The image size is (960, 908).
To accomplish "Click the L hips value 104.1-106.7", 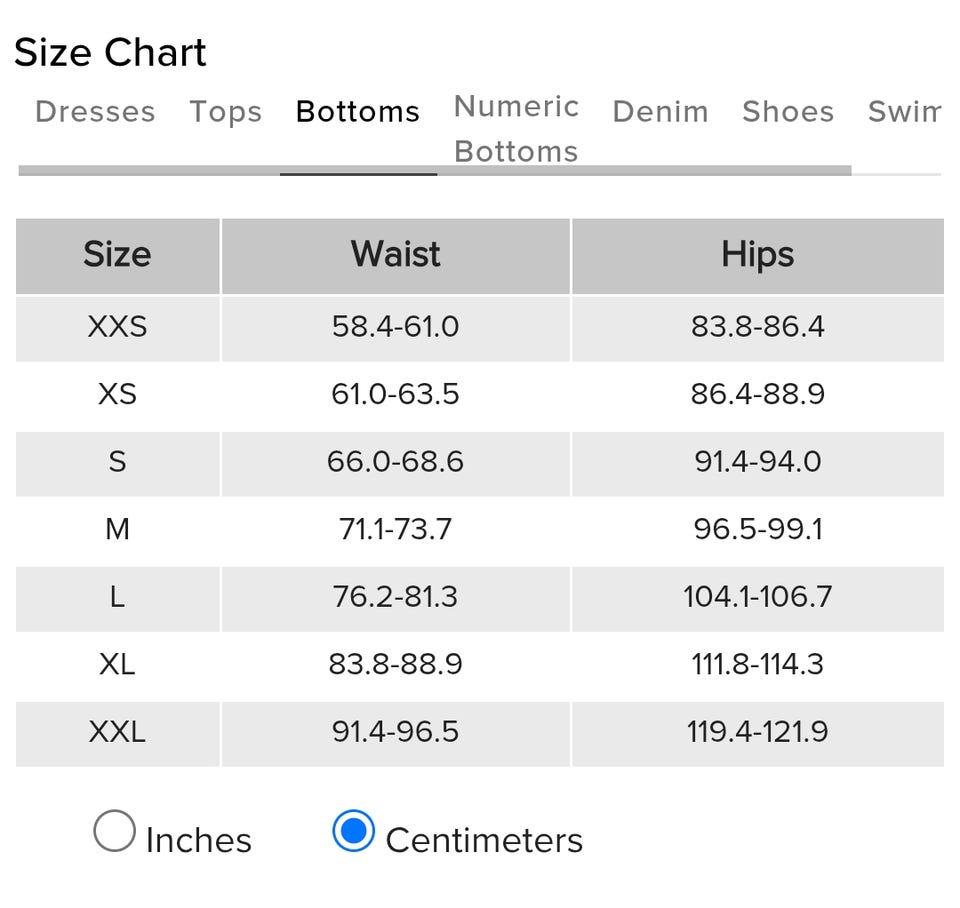I will (x=757, y=597).
